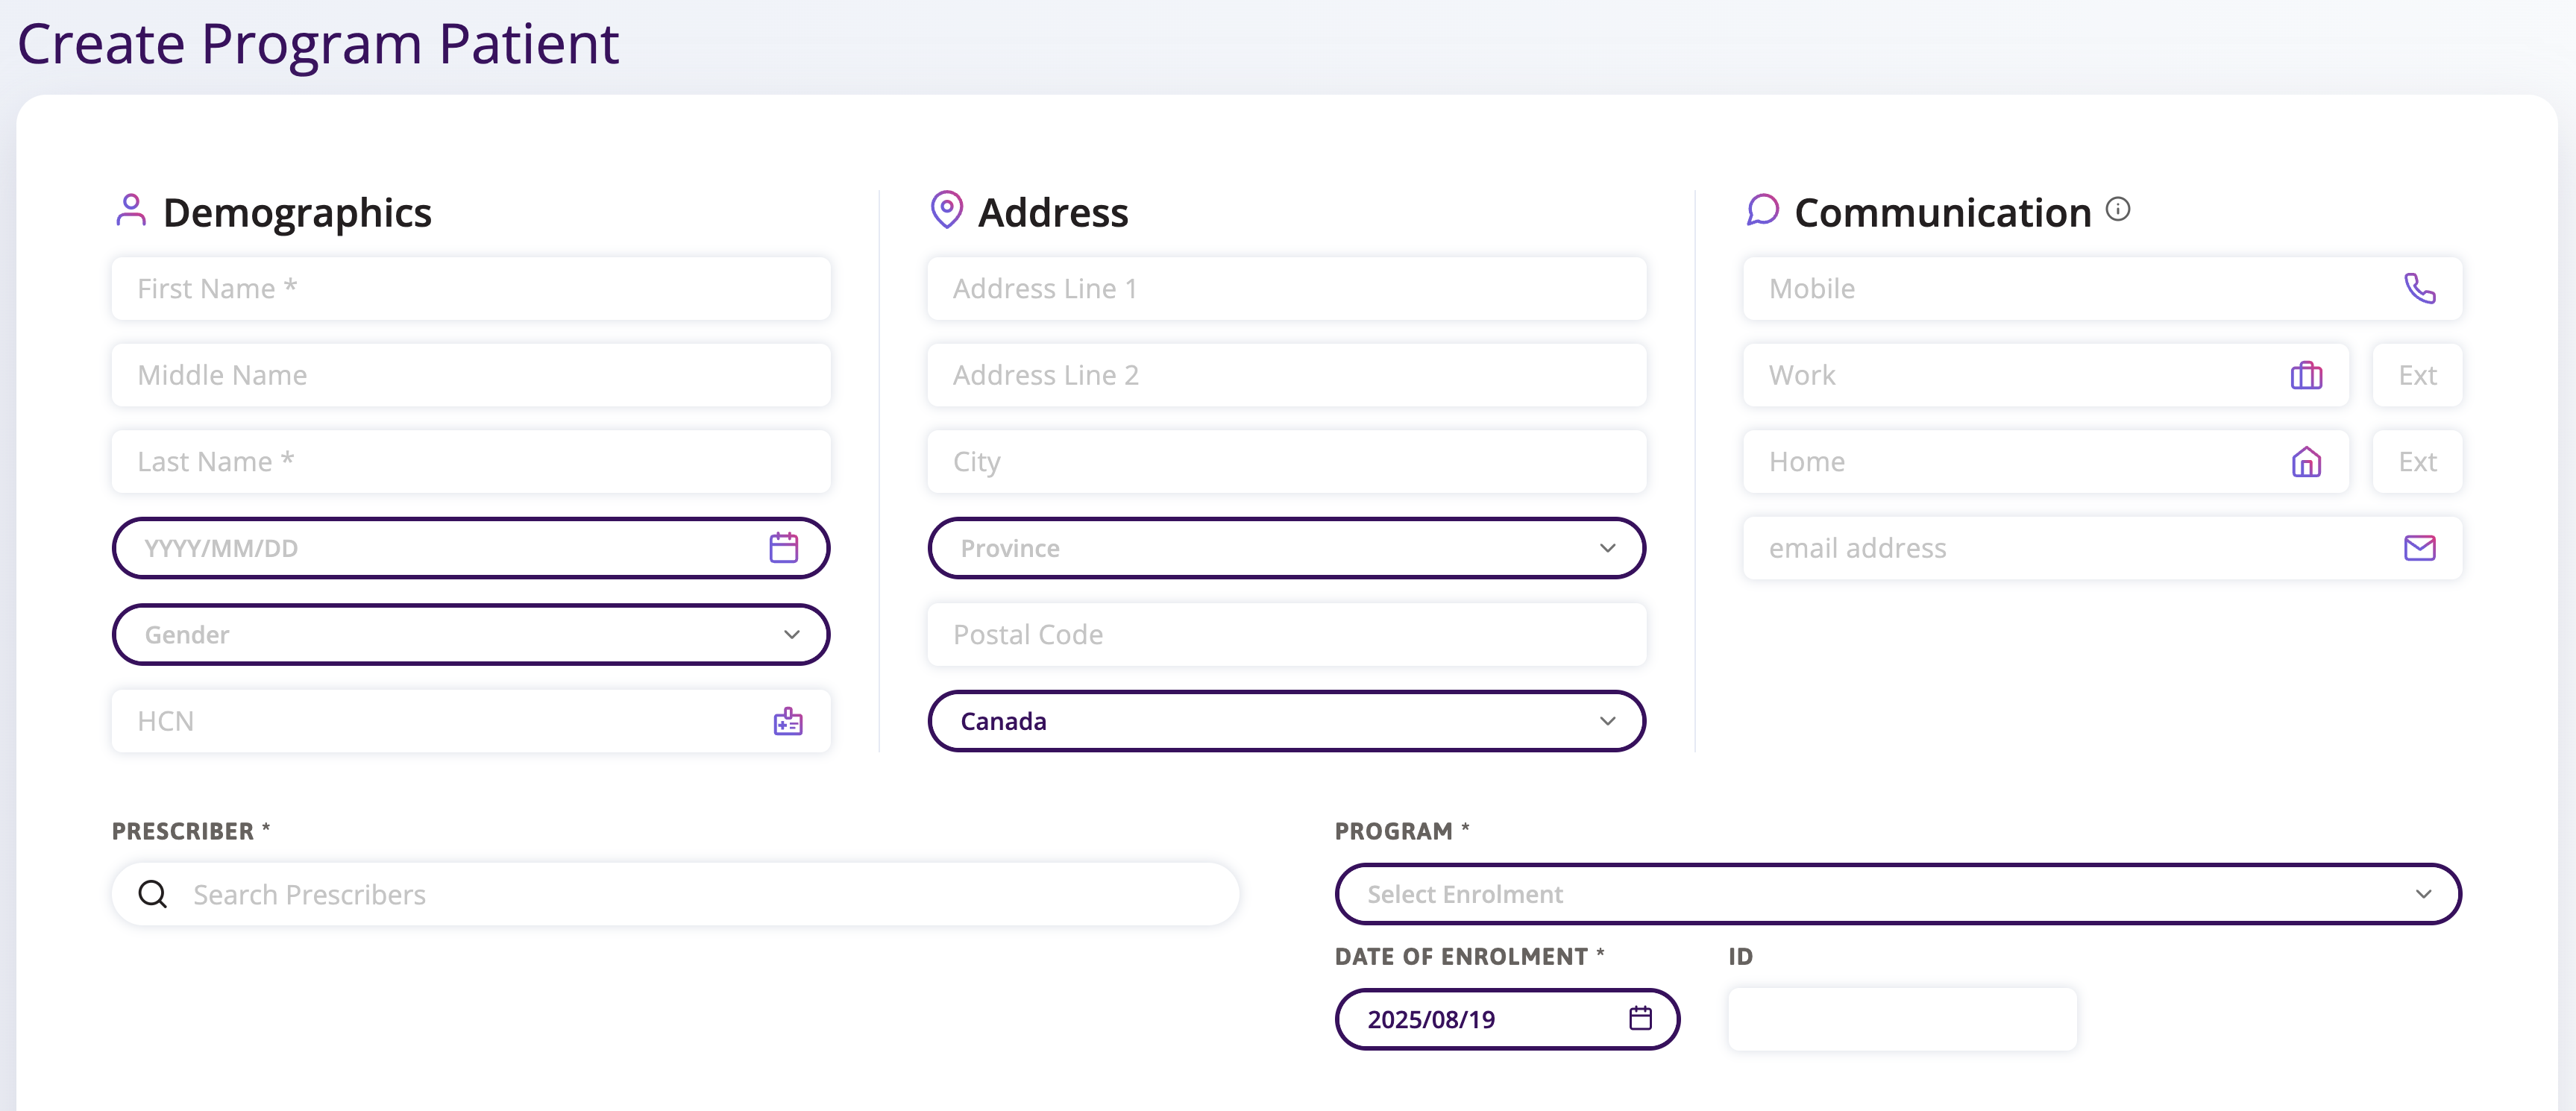Expand the Province chevron arrow

point(1607,548)
